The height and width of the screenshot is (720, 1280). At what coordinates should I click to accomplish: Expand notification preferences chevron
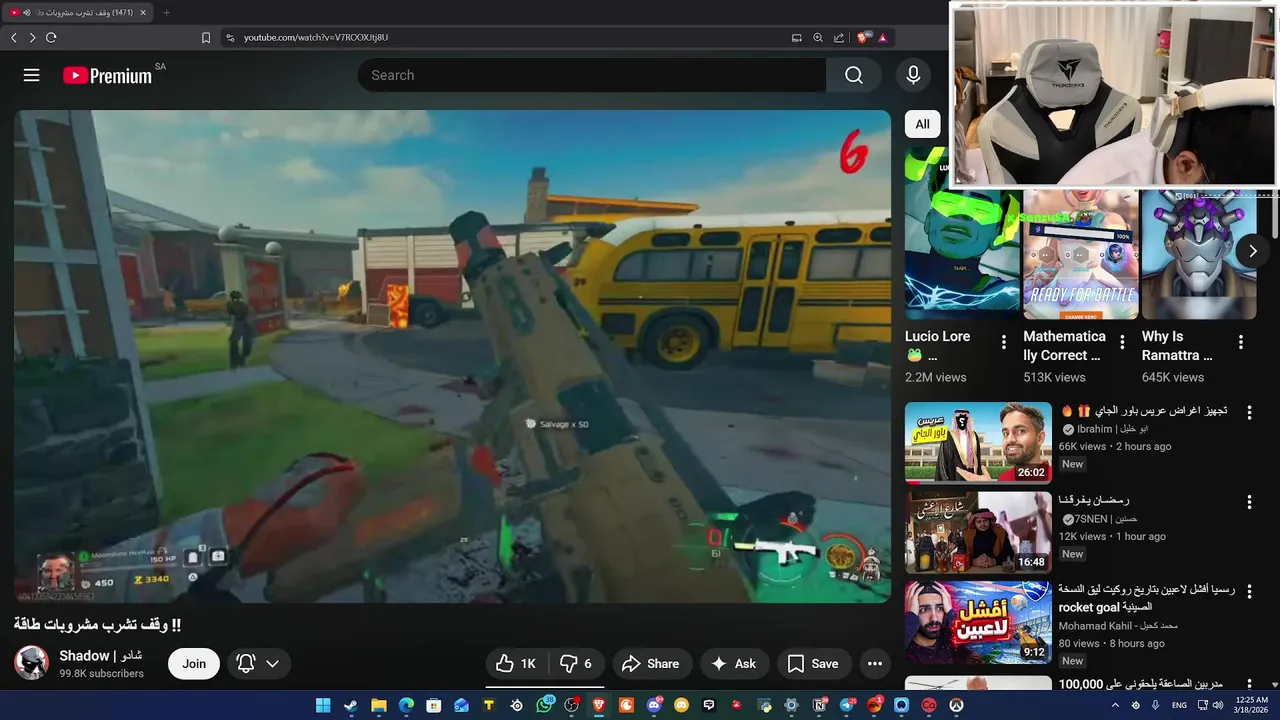[272, 663]
